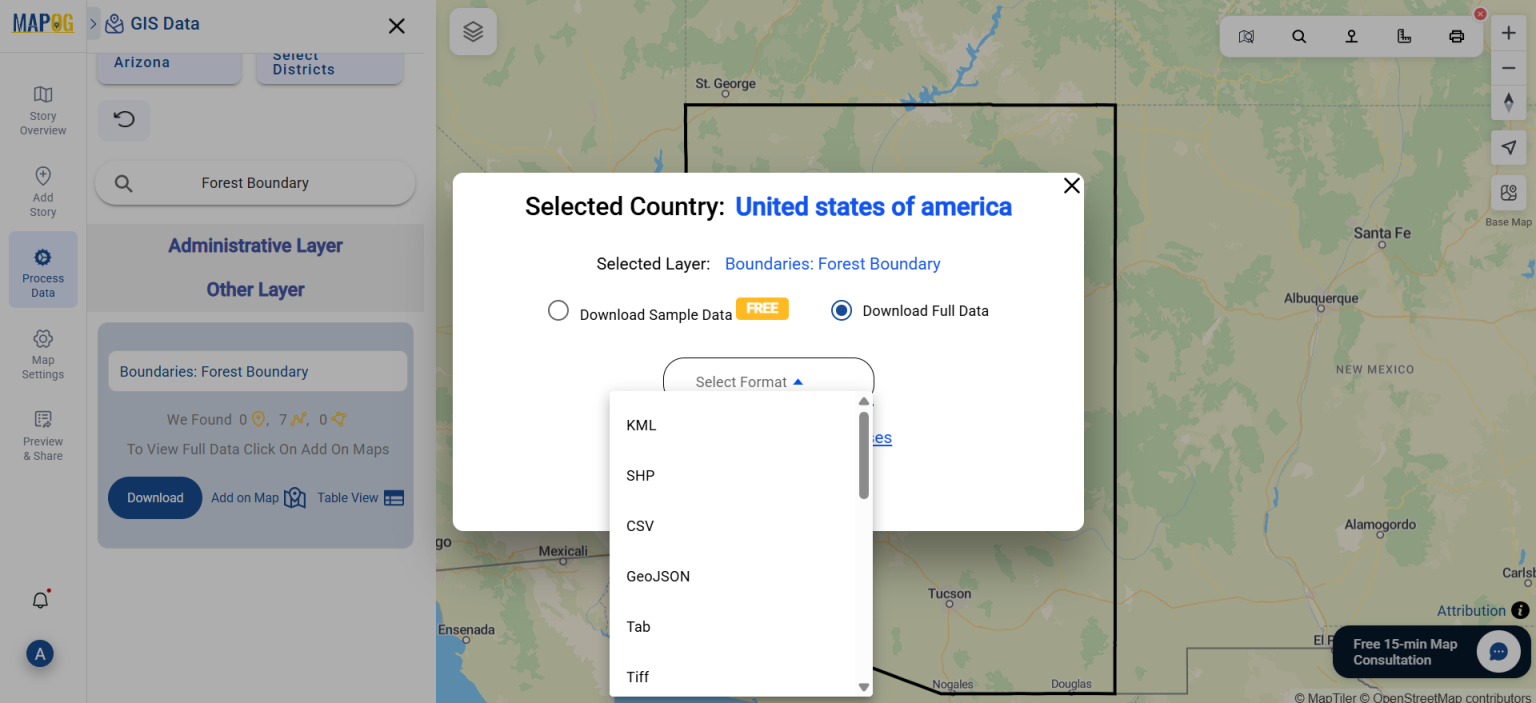Viewport: 1536px width, 703px height.
Task: Click the locate-me navigation arrow
Action: [1508, 147]
